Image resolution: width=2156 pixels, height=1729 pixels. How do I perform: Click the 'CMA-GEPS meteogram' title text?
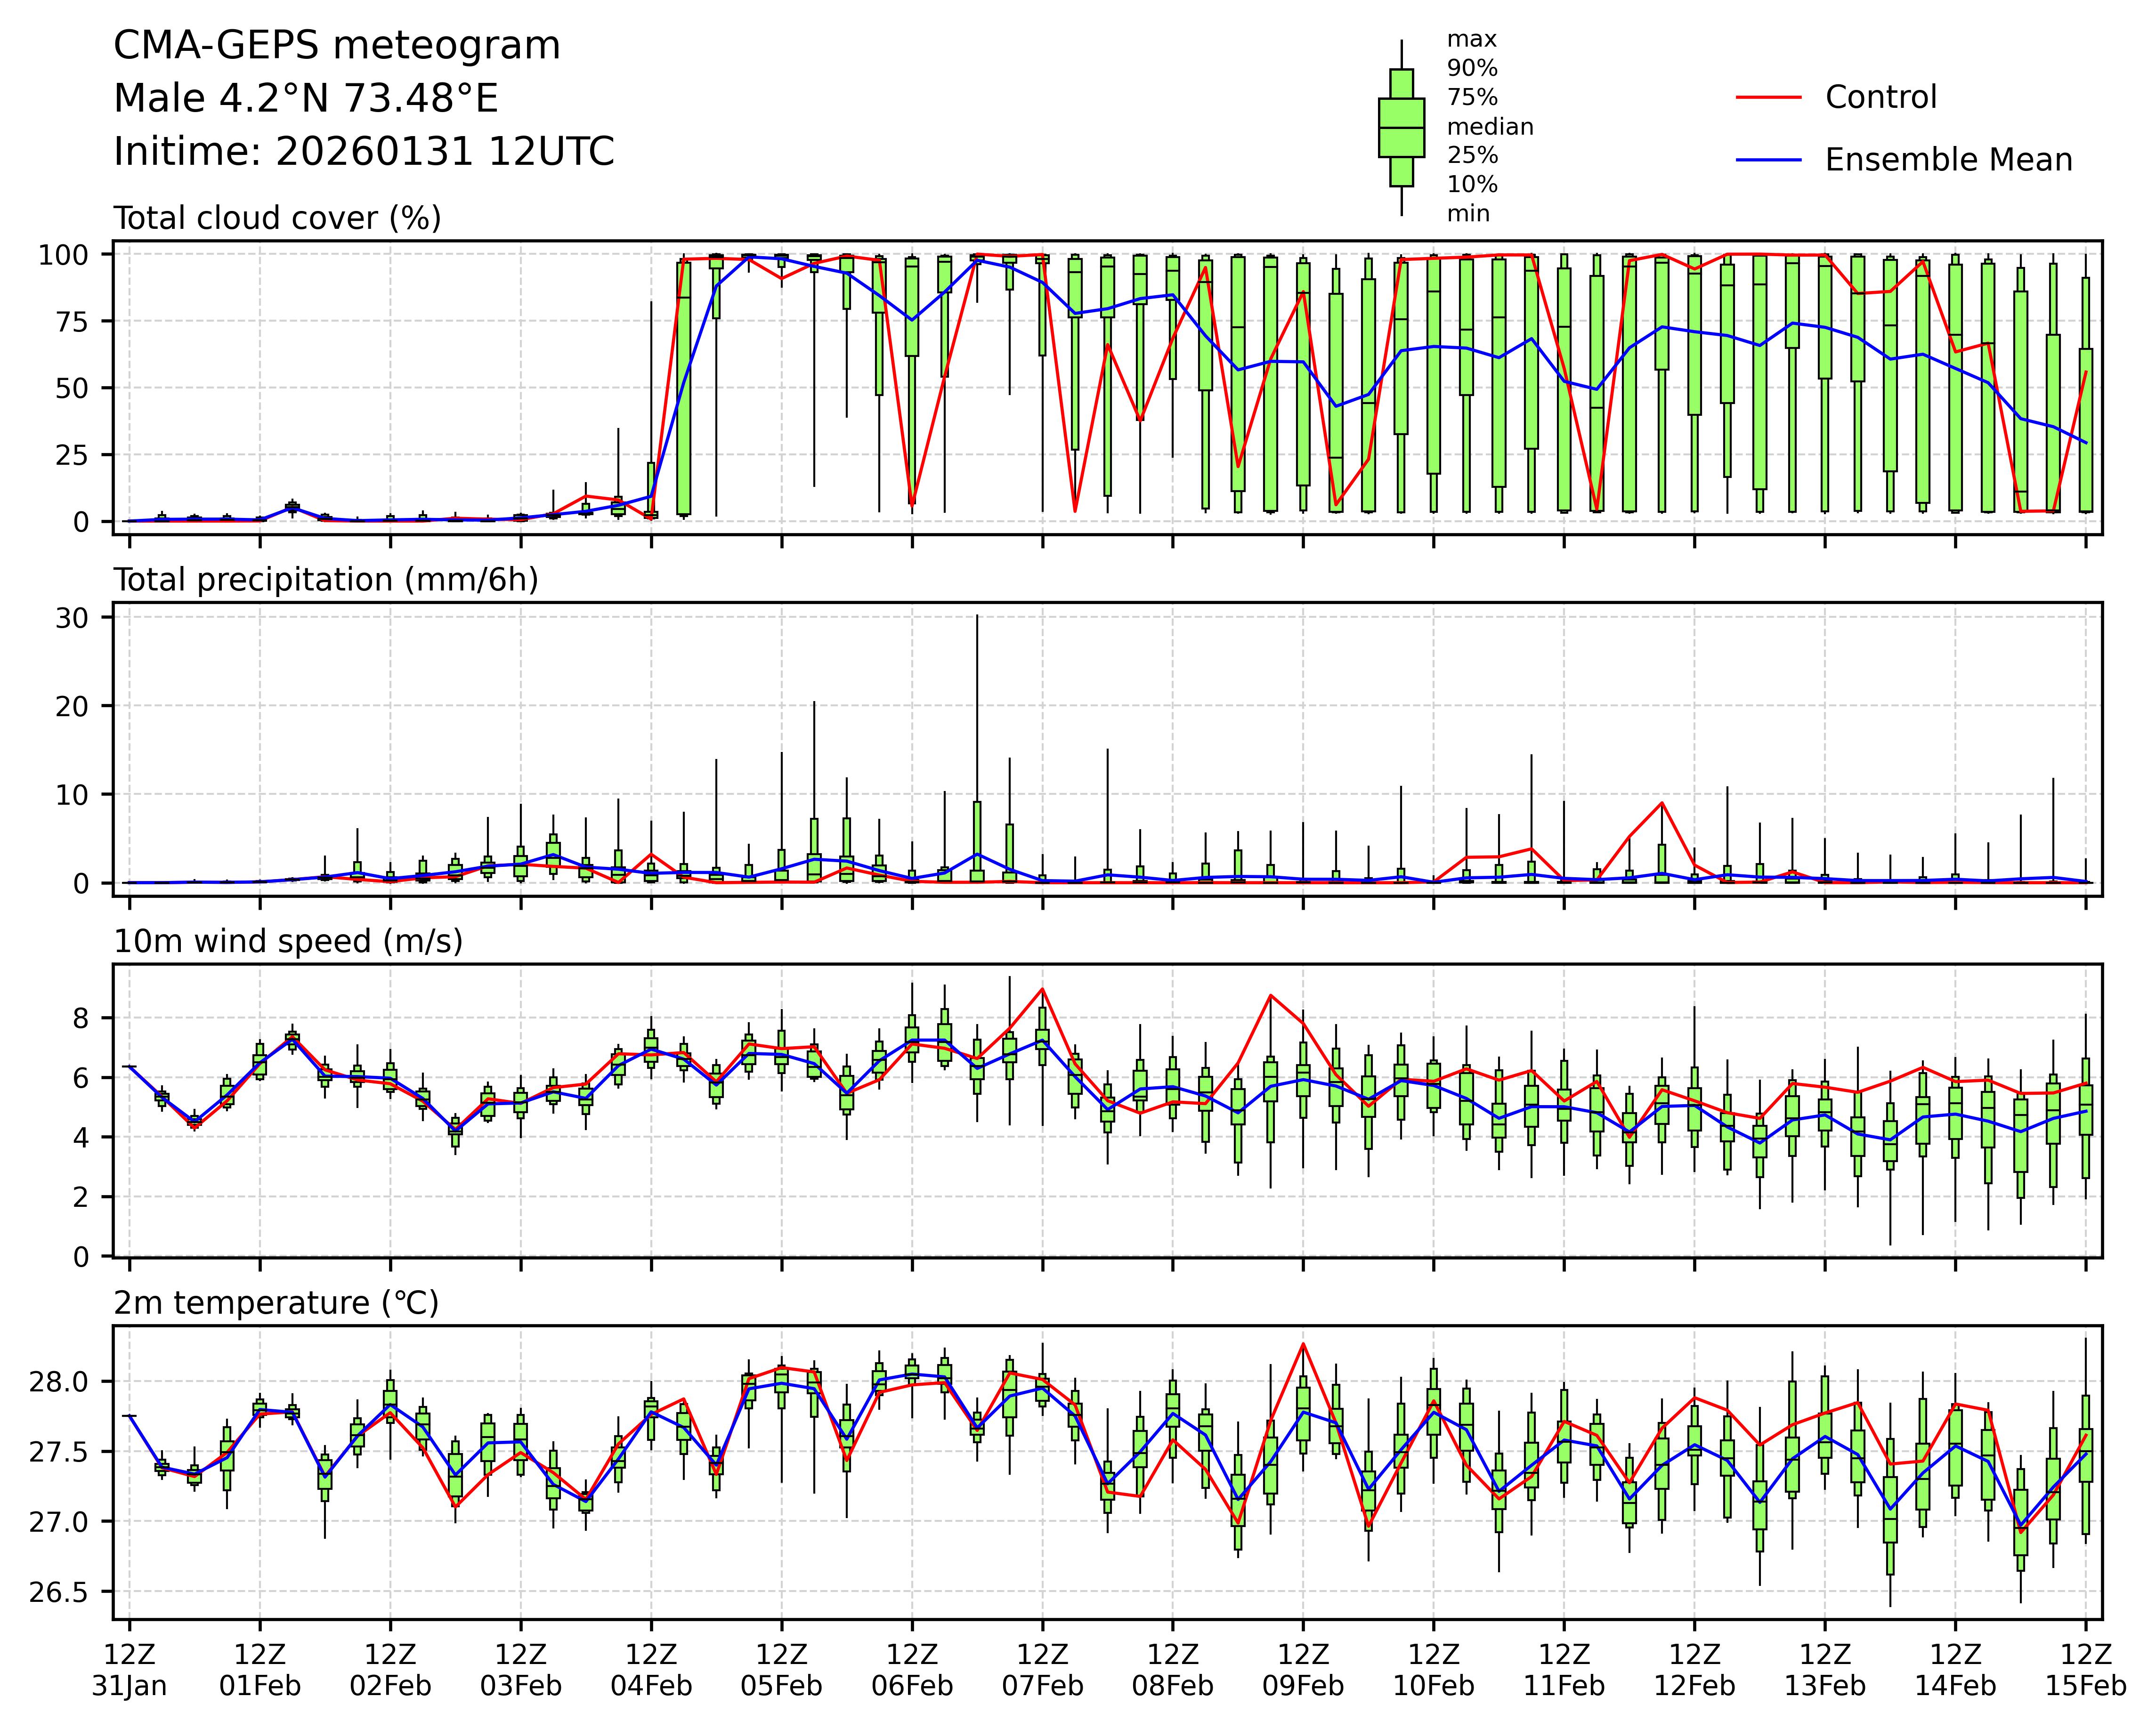pyautogui.click(x=337, y=46)
